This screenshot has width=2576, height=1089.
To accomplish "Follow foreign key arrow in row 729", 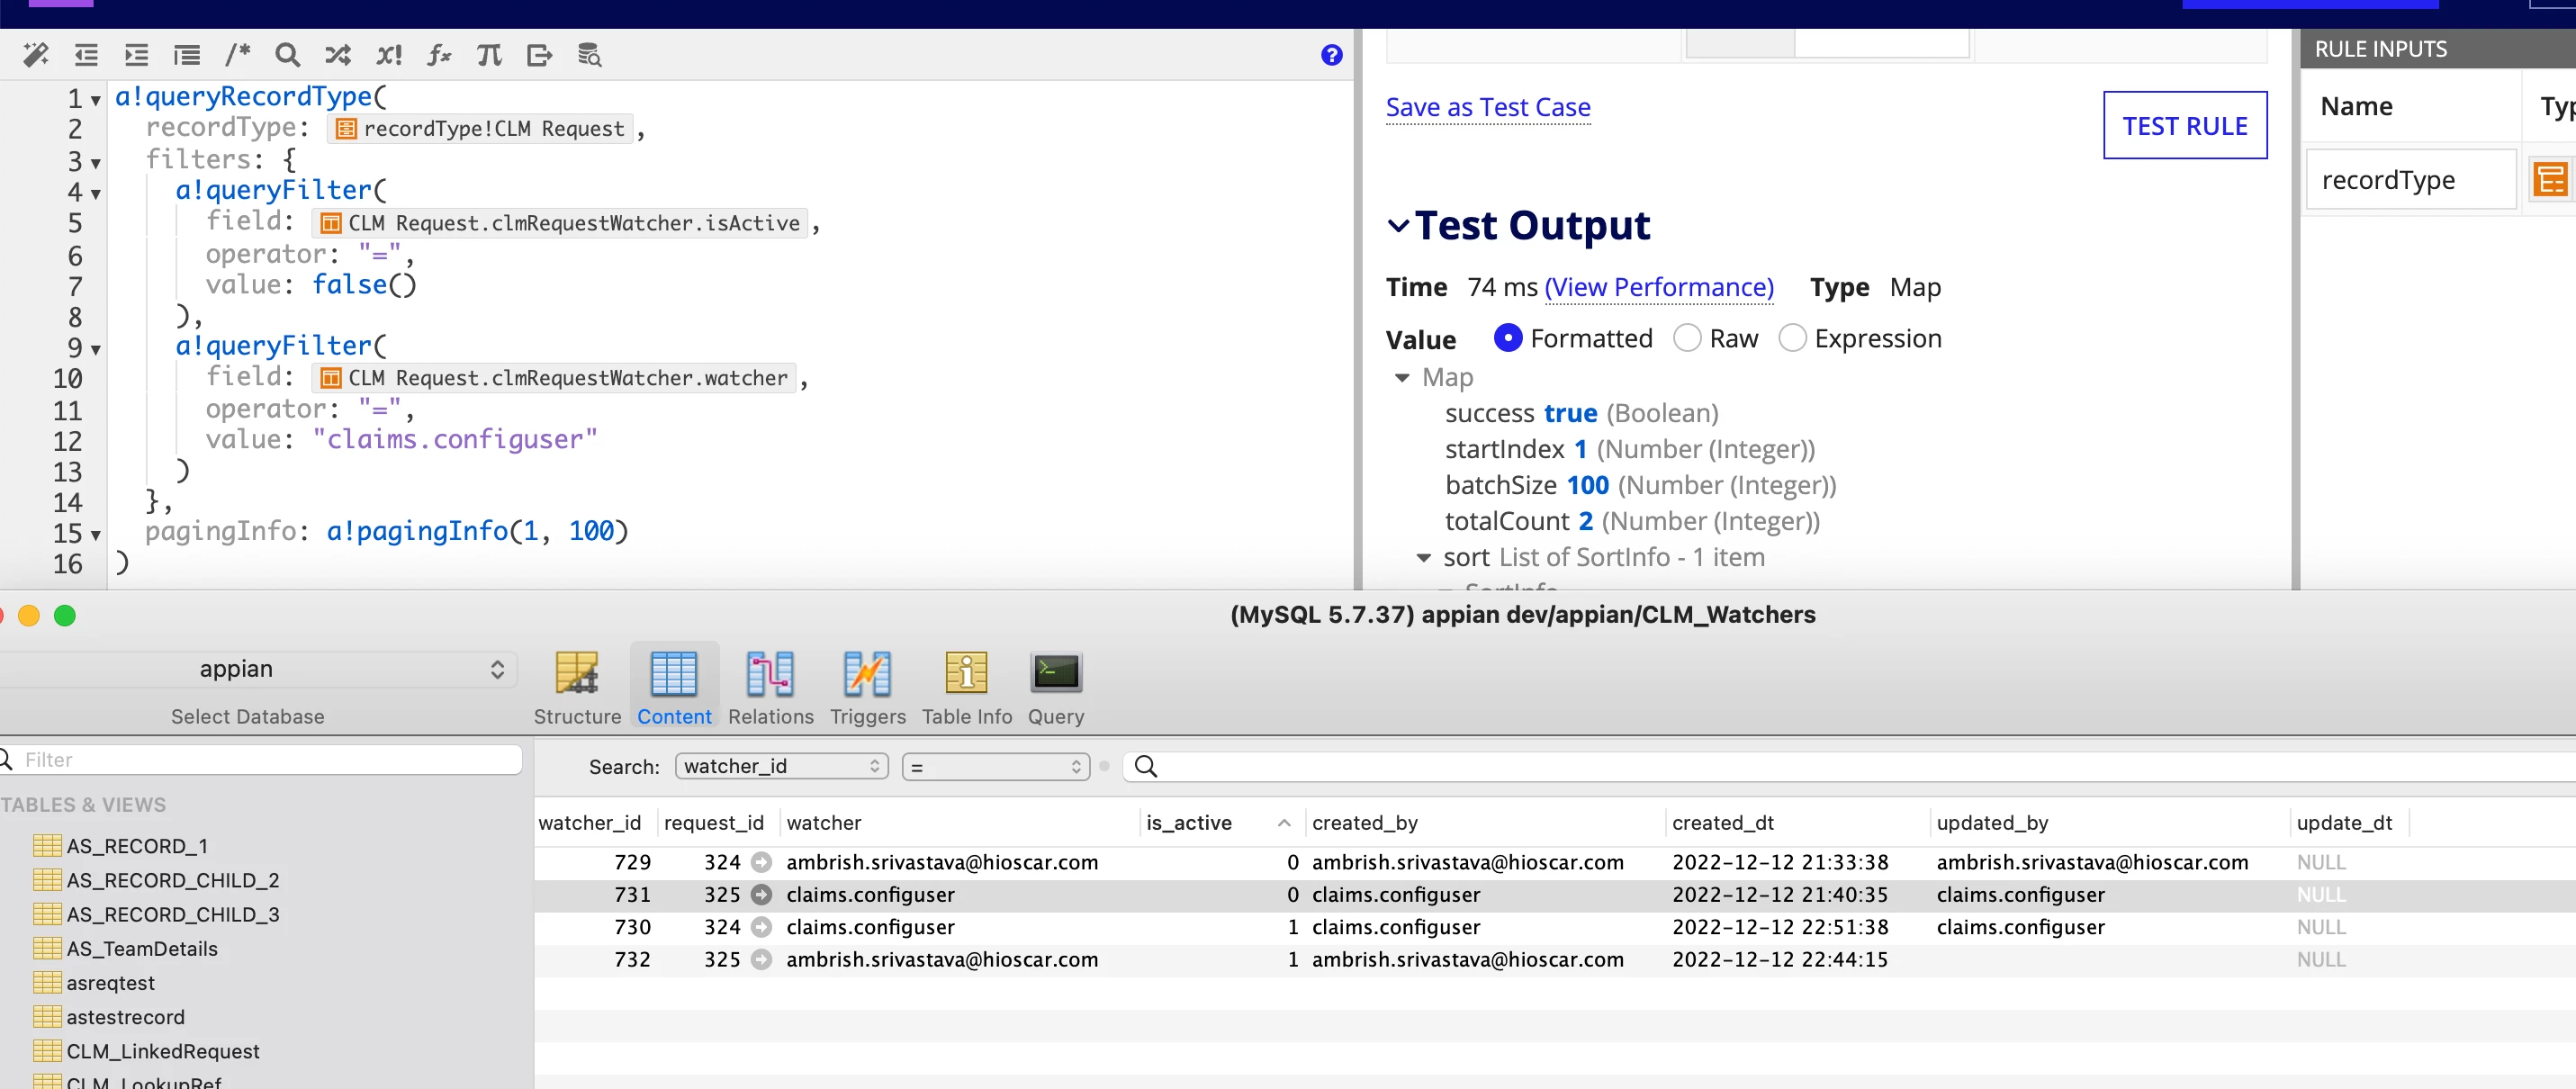I will [761, 862].
